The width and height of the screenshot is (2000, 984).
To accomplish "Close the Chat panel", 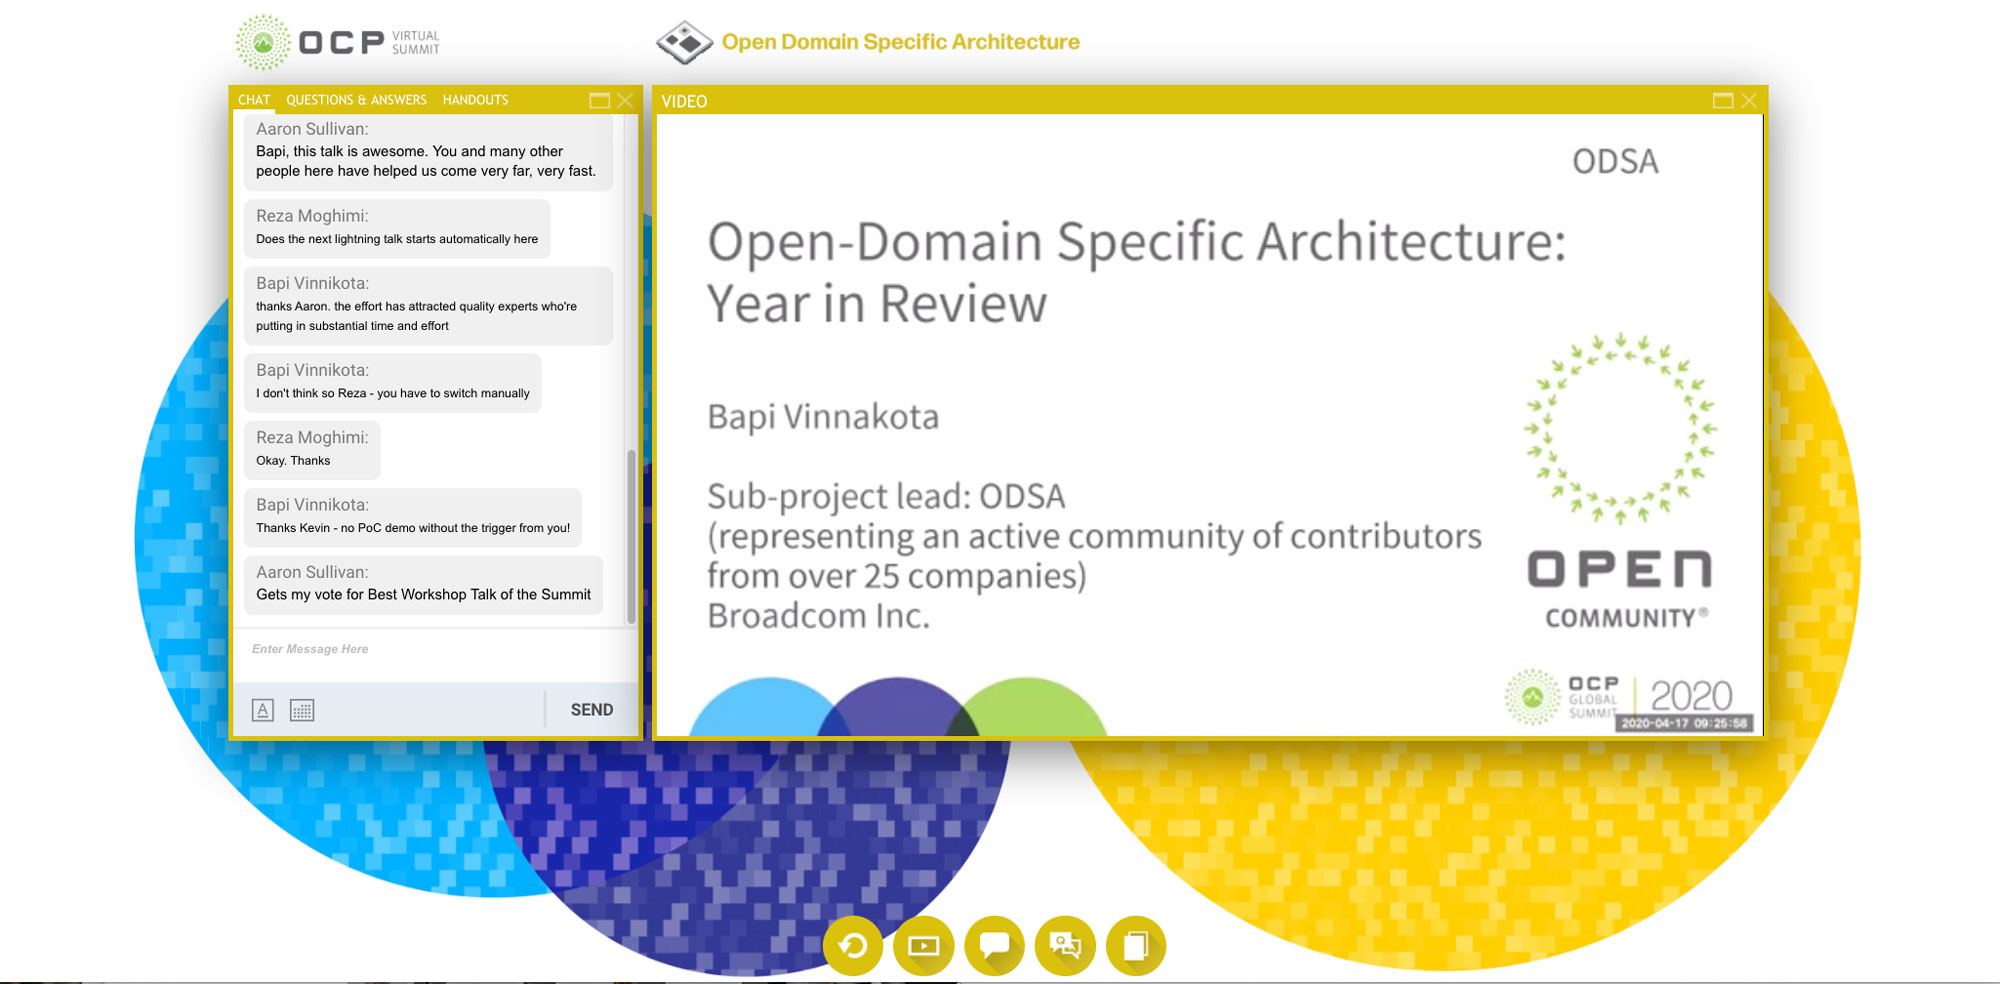I will [625, 100].
